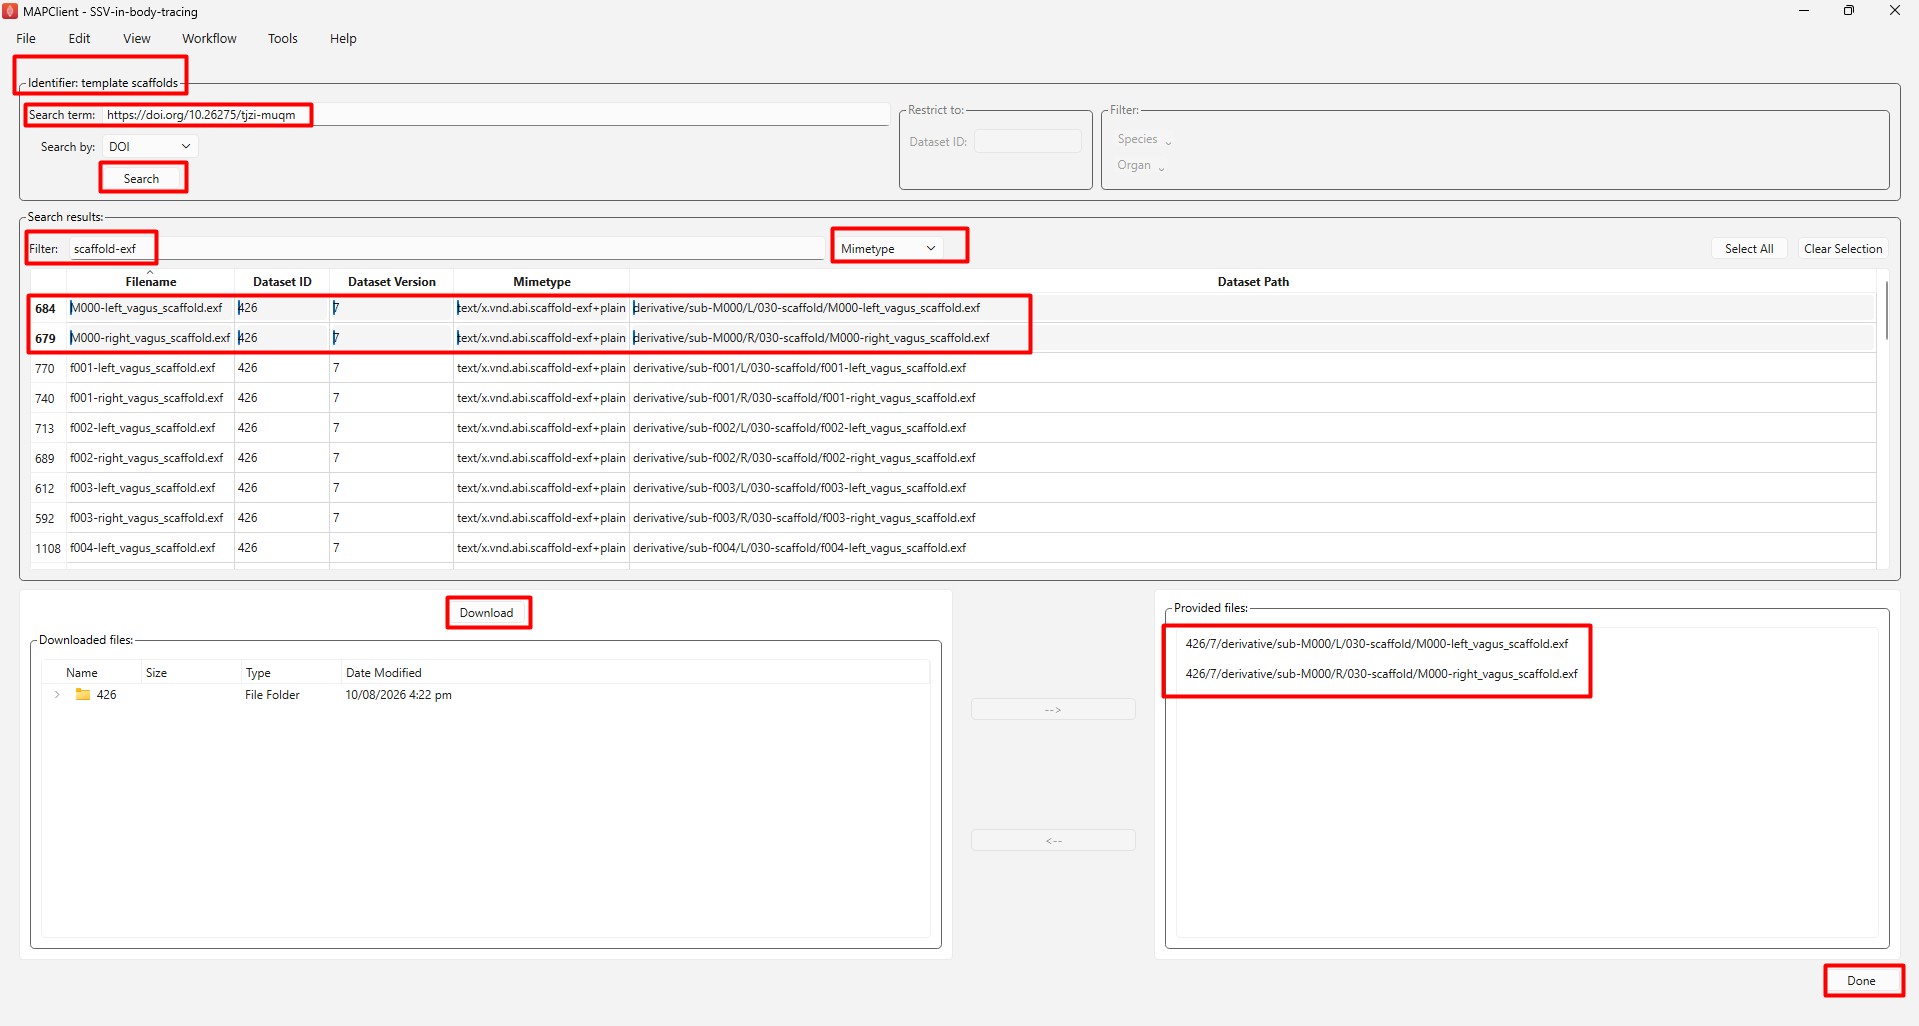Sort by the Dataset Path column header
Image resolution: width=1919 pixels, height=1026 pixels.
(x=1253, y=281)
